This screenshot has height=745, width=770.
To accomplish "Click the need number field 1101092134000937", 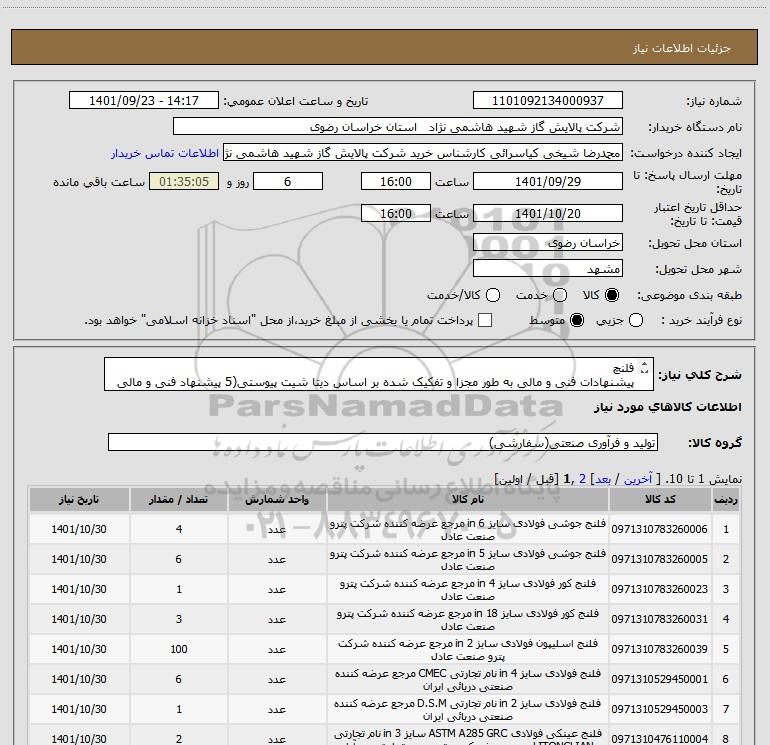I will (547, 101).
